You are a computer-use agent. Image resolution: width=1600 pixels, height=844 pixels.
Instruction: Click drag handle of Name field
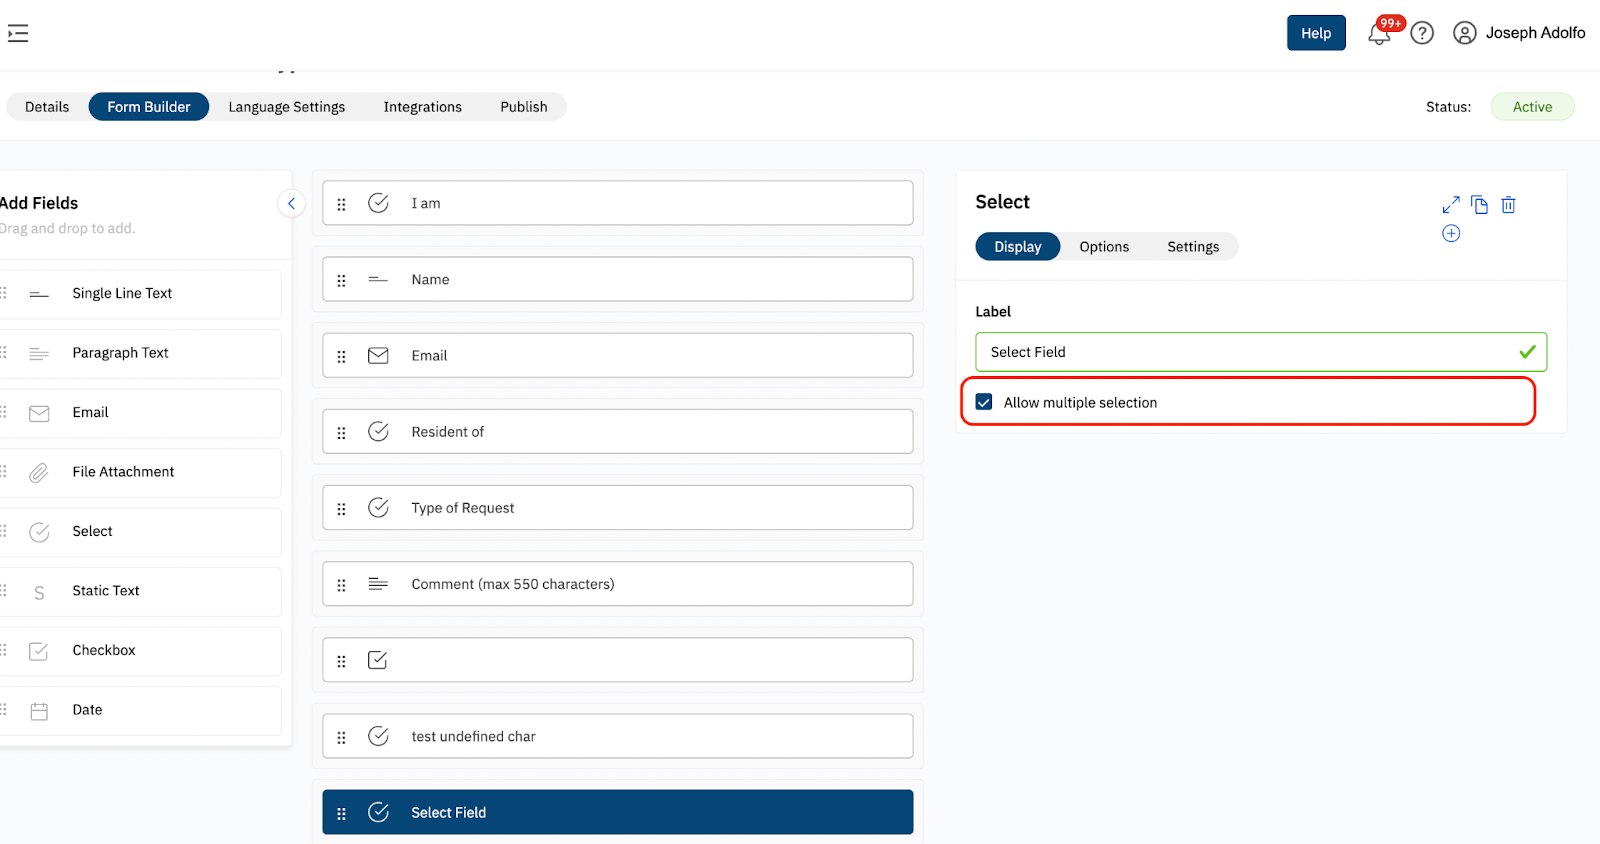tap(341, 280)
